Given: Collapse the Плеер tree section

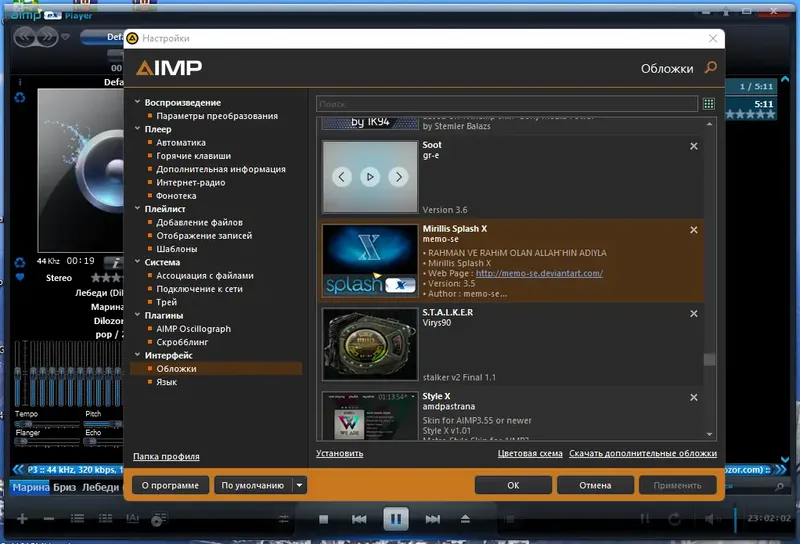Looking at the screenshot, I should pyautogui.click(x=137, y=129).
